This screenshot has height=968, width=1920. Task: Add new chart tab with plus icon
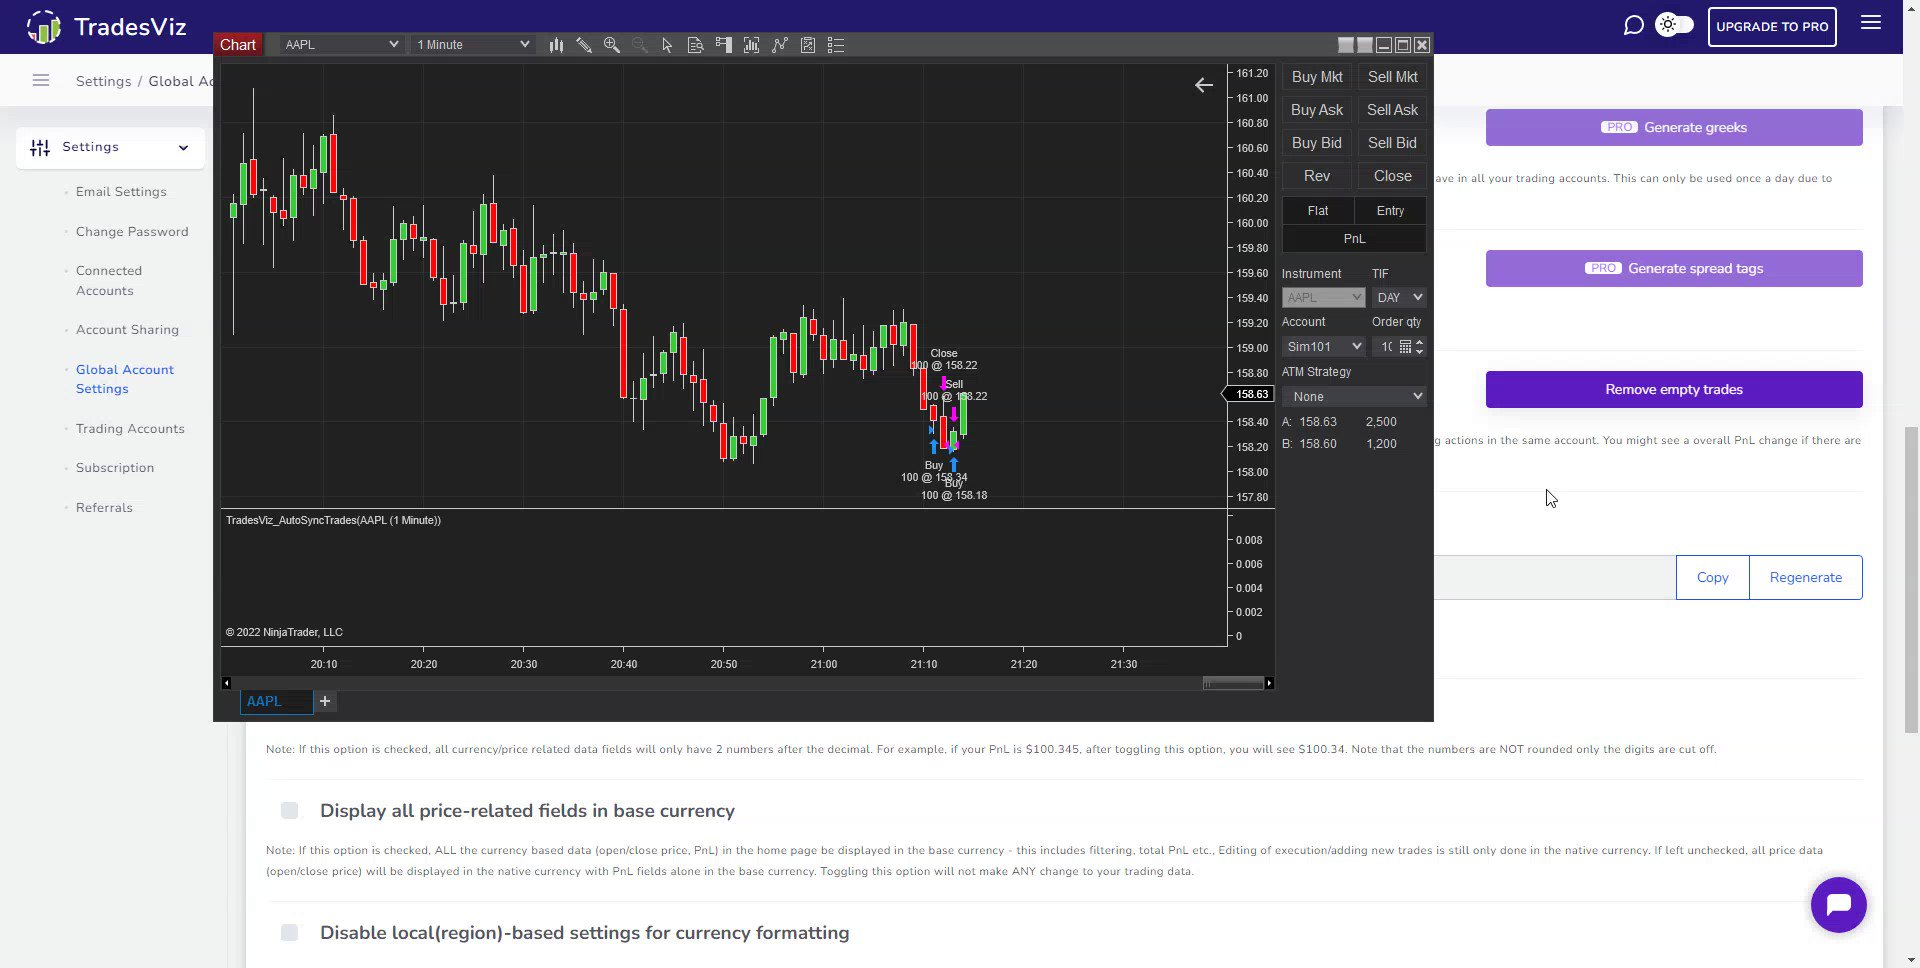[x=325, y=701]
